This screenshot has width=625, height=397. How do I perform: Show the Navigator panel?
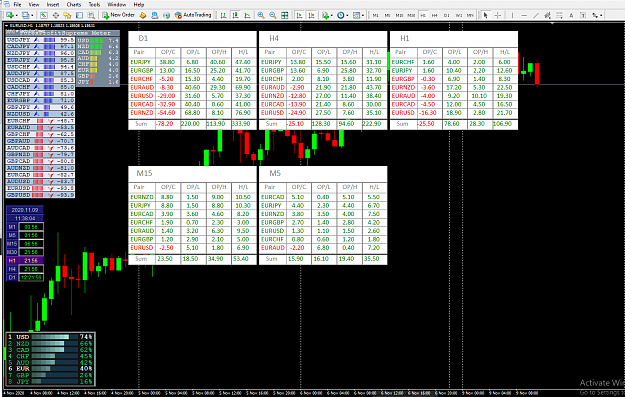coord(67,15)
